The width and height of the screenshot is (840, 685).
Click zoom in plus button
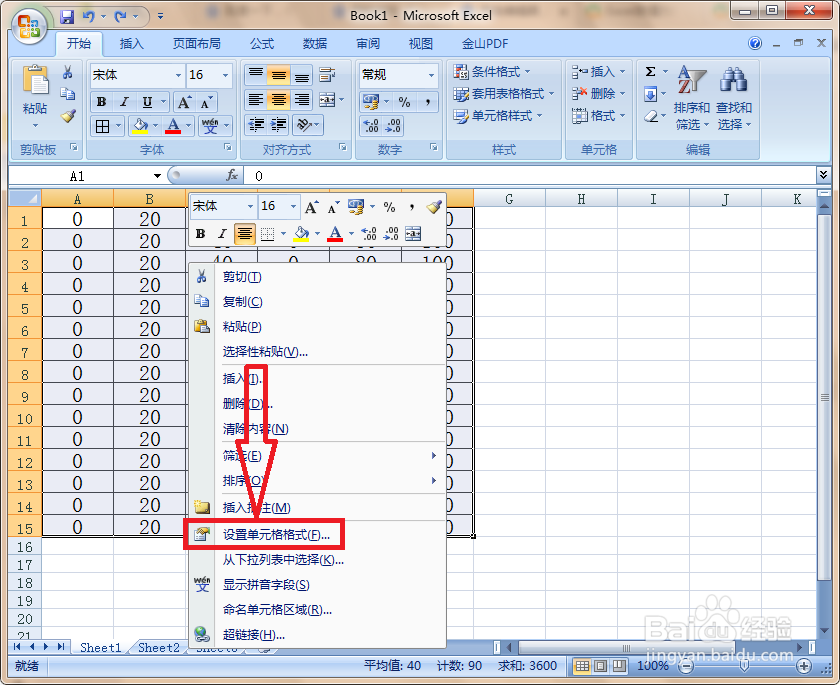[804, 666]
